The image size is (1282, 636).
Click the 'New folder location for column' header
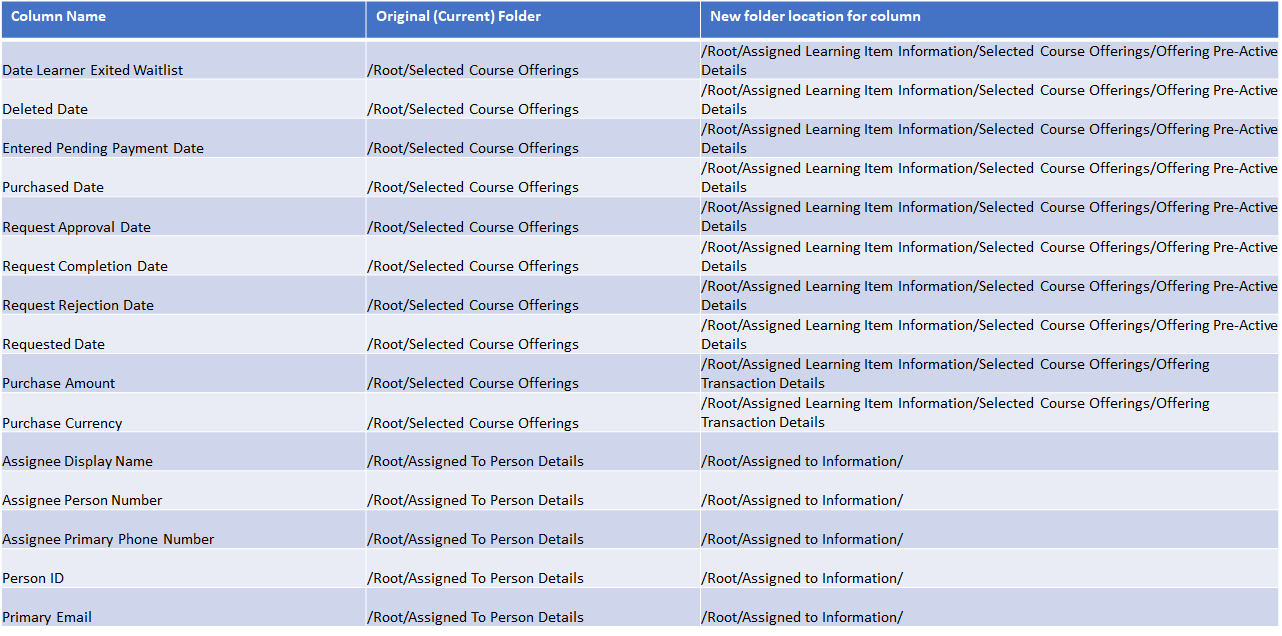point(990,20)
